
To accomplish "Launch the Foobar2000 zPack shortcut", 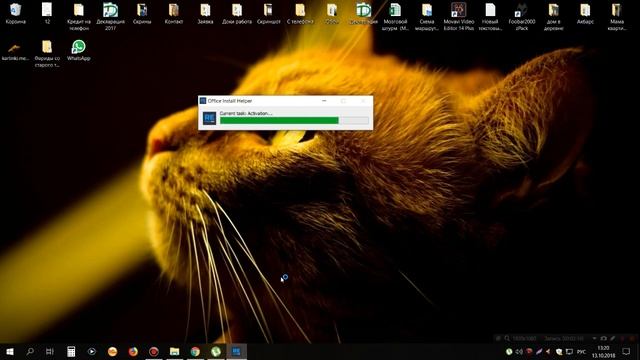I will coord(522,16).
